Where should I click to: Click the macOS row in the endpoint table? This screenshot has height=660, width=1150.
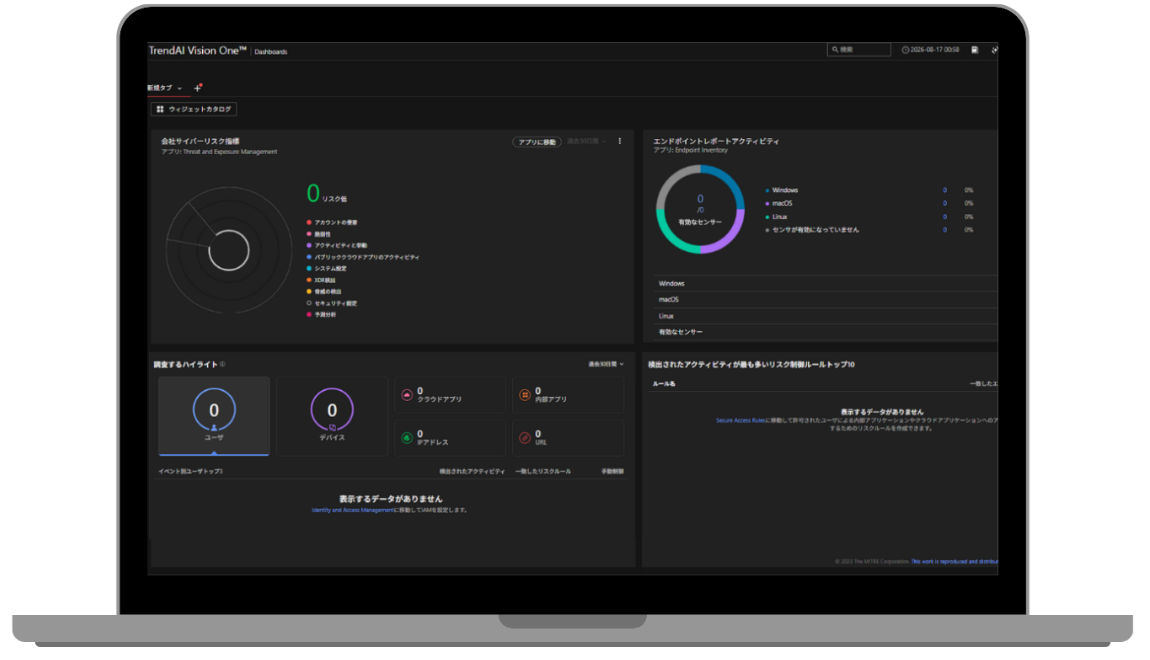point(825,300)
